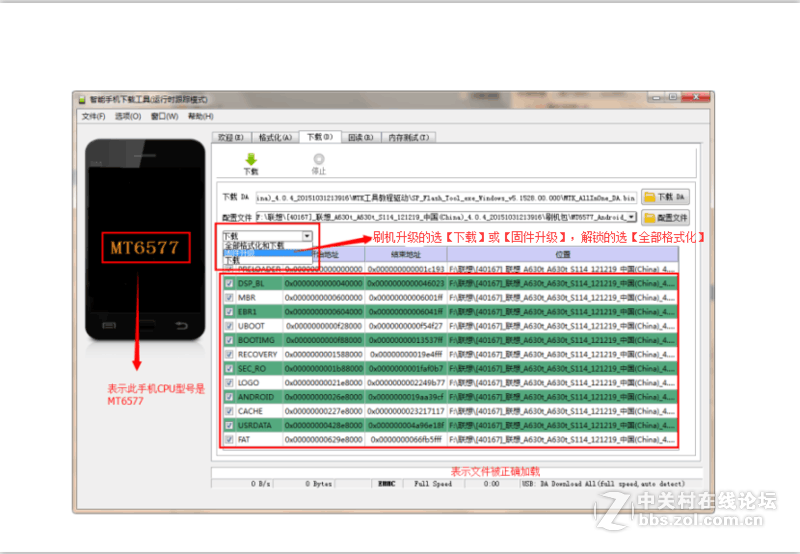Viewport: 800px width, 554px height.
Task: Toggle the BOOTIMG partition checkbox
Action: pyautogui.click(x=229, y=340)
